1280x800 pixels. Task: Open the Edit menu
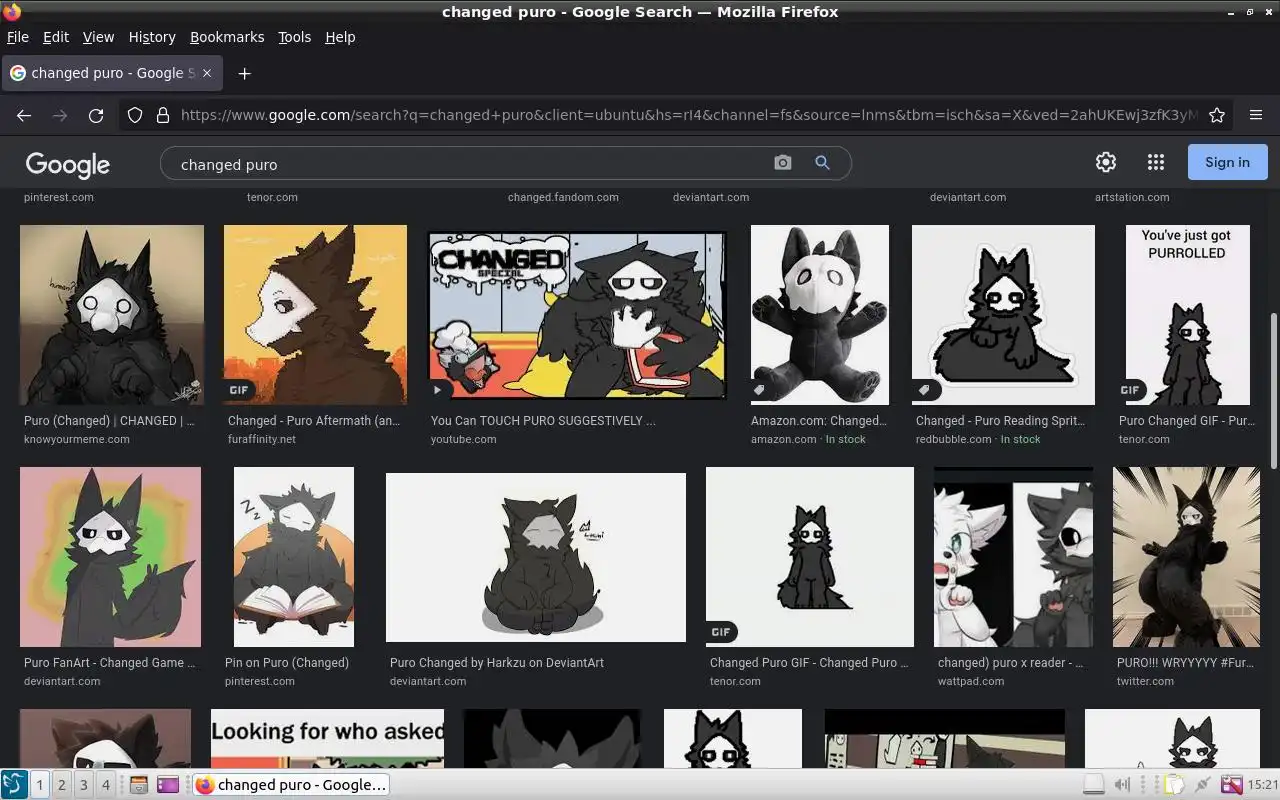[x=56, y=37]
